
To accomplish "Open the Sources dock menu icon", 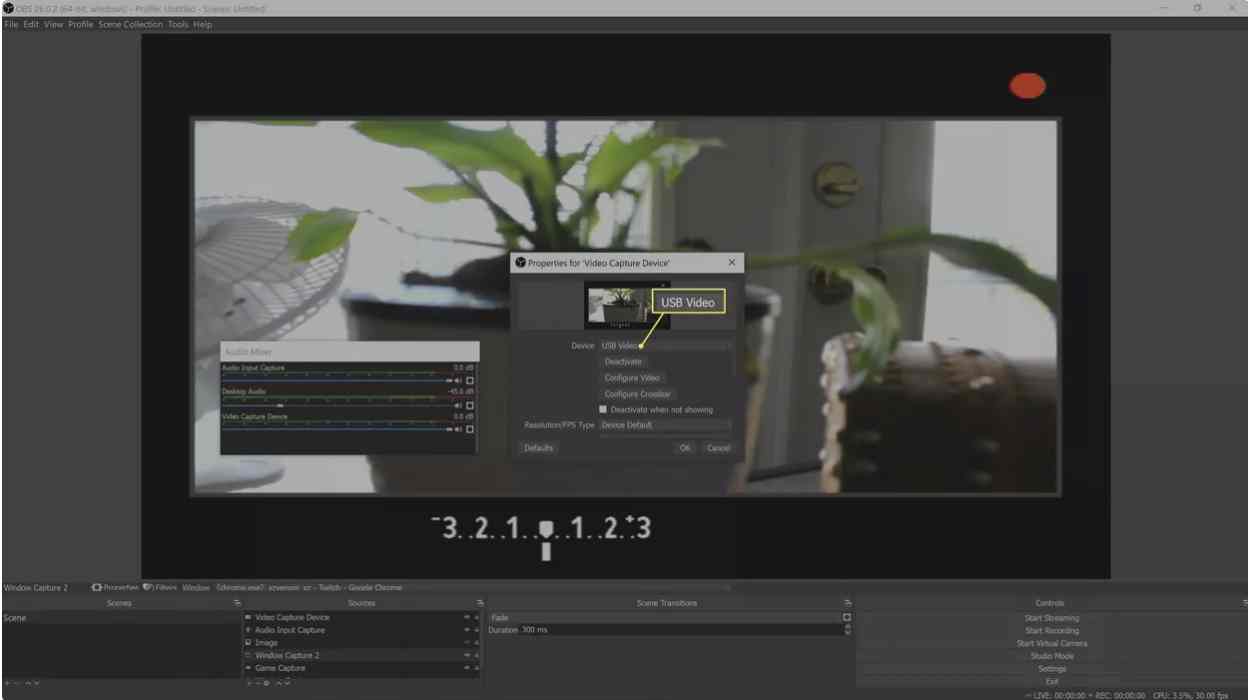I will (480, 603).
